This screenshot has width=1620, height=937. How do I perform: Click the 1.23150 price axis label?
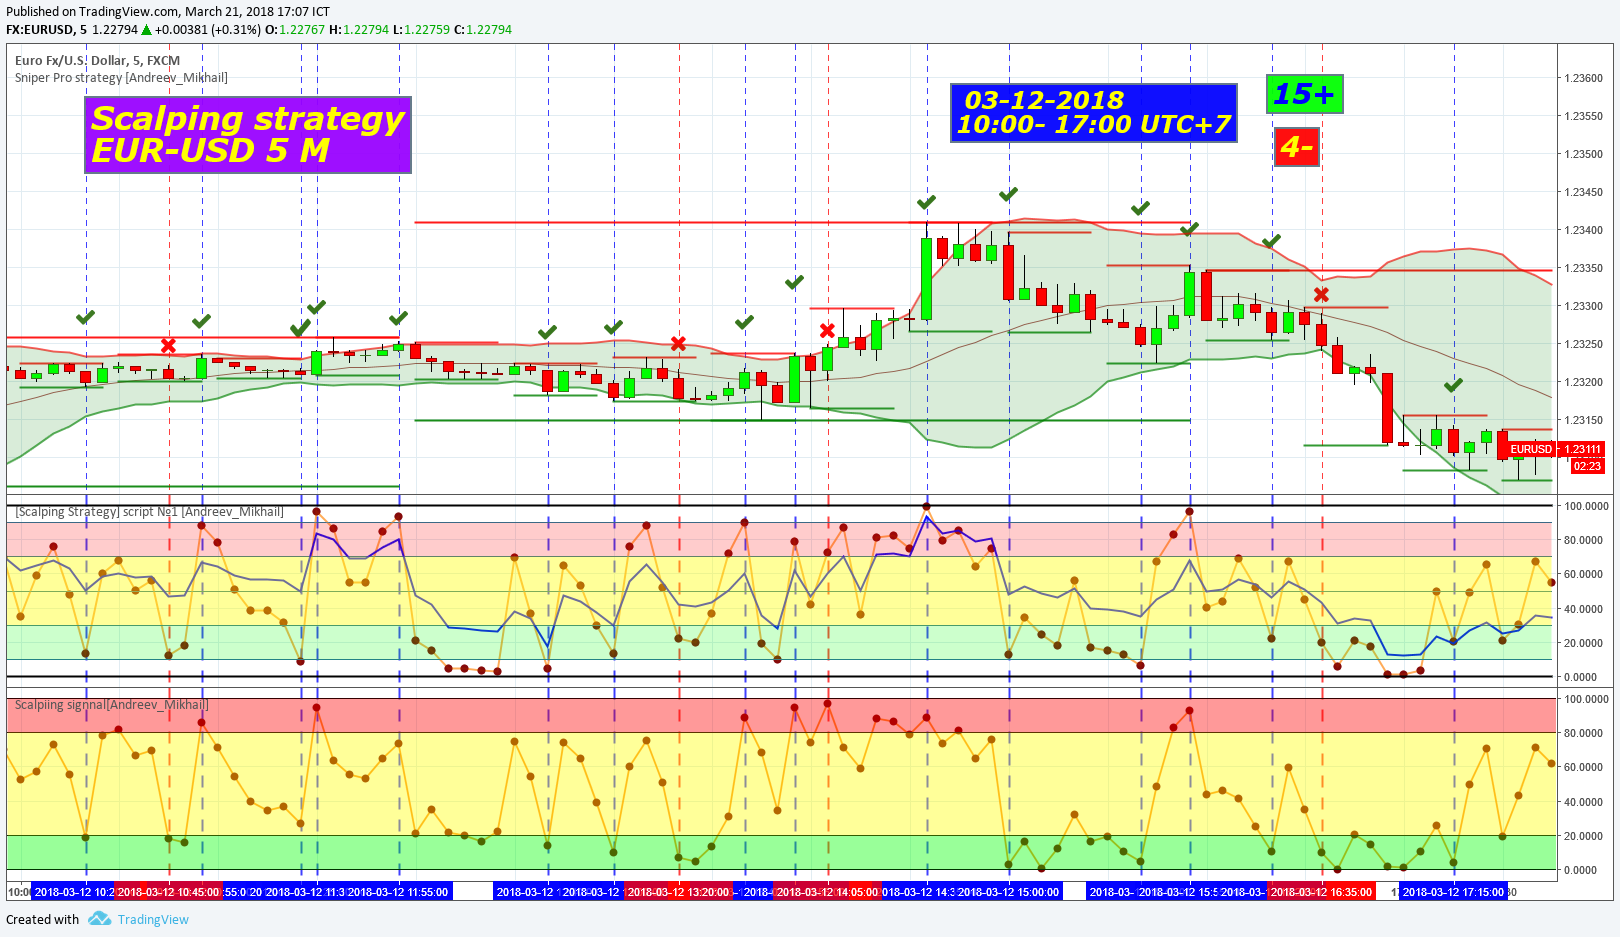pyautogui.click(x=1583, y=420)
